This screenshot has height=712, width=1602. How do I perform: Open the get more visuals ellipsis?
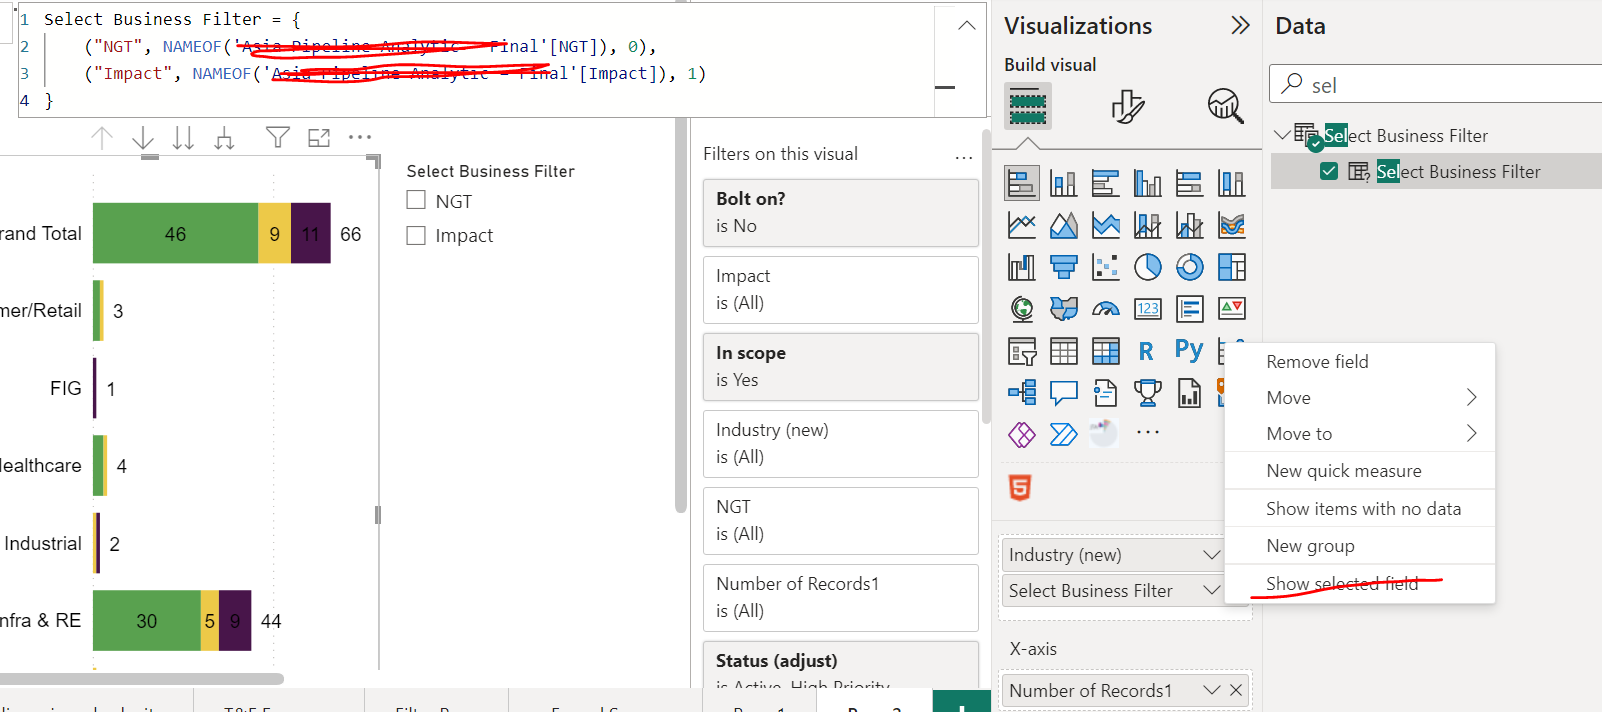point(1148,433)
